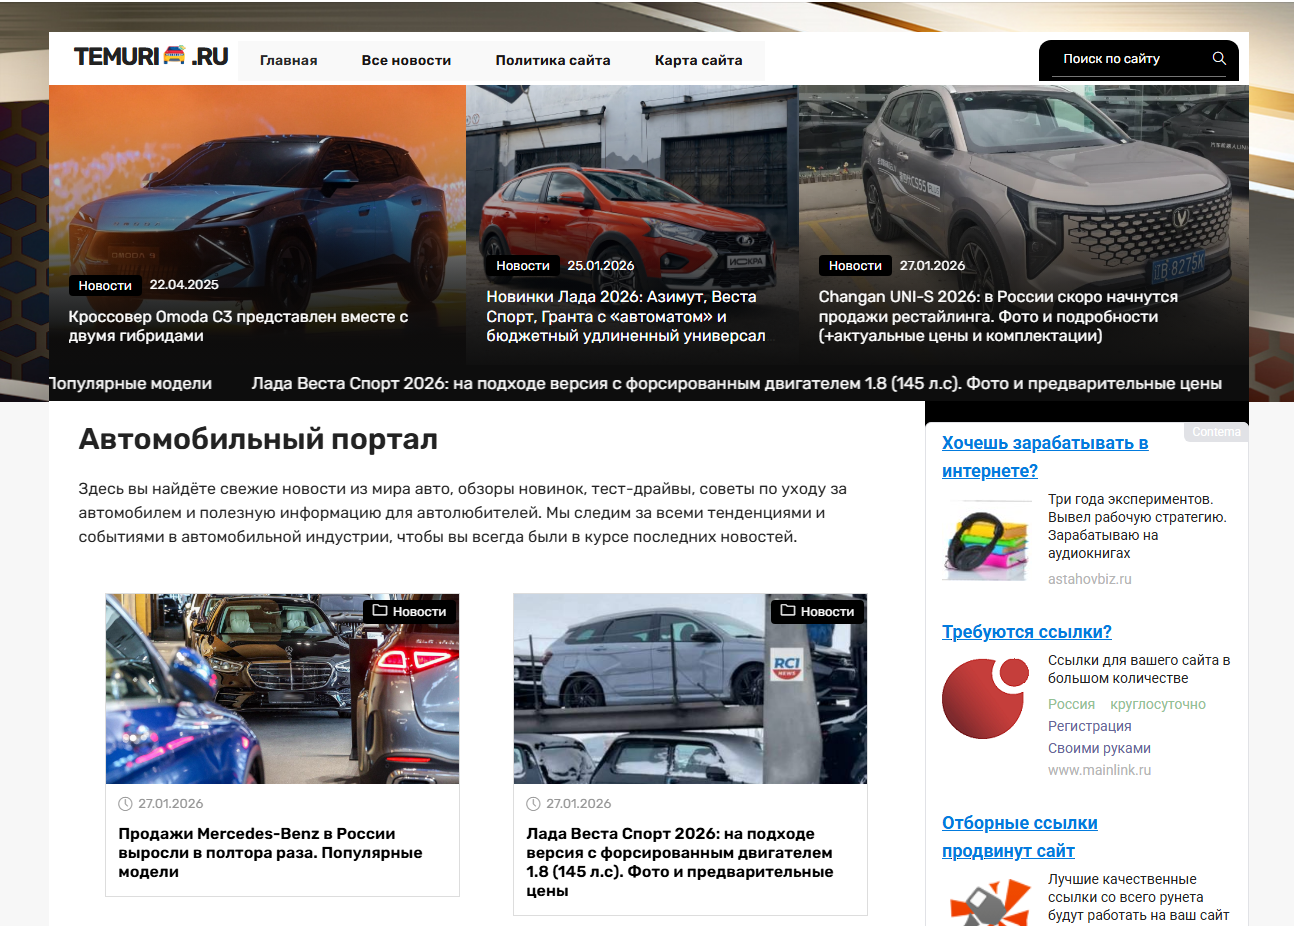This screenshot has width=1294, height=926.
Task: Click the orange starburst ad image
Action: [990, 902]
